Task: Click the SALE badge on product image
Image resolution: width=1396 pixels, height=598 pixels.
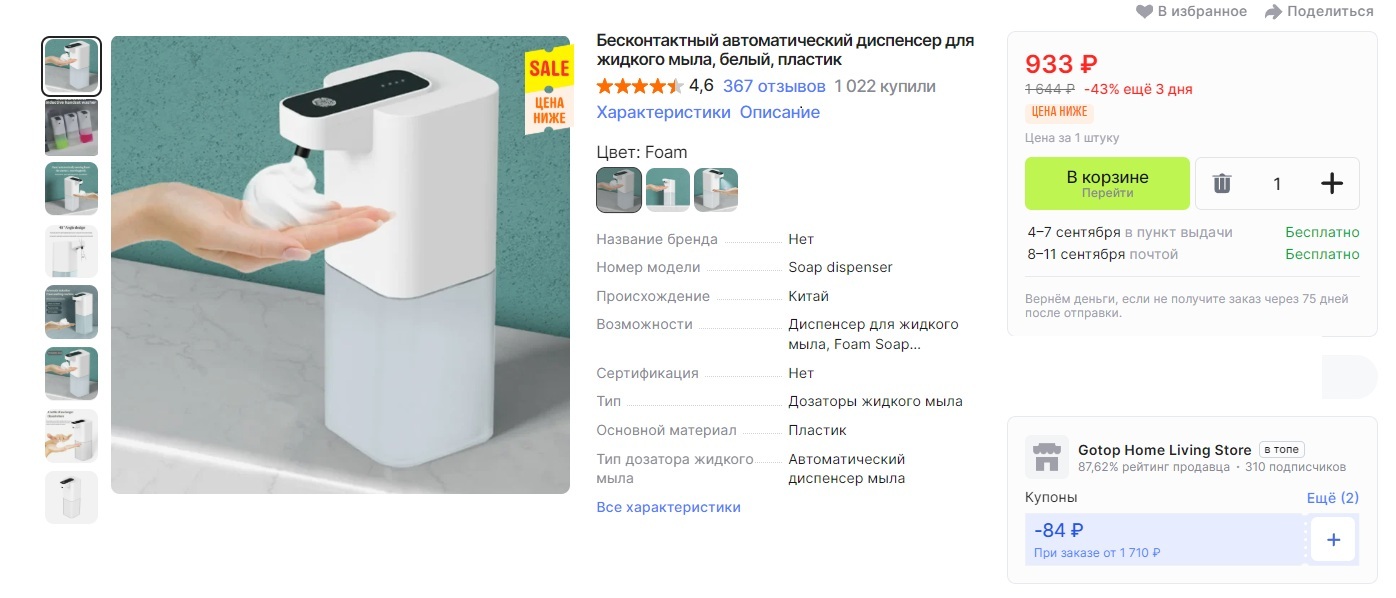Action: tap(549, 91)
